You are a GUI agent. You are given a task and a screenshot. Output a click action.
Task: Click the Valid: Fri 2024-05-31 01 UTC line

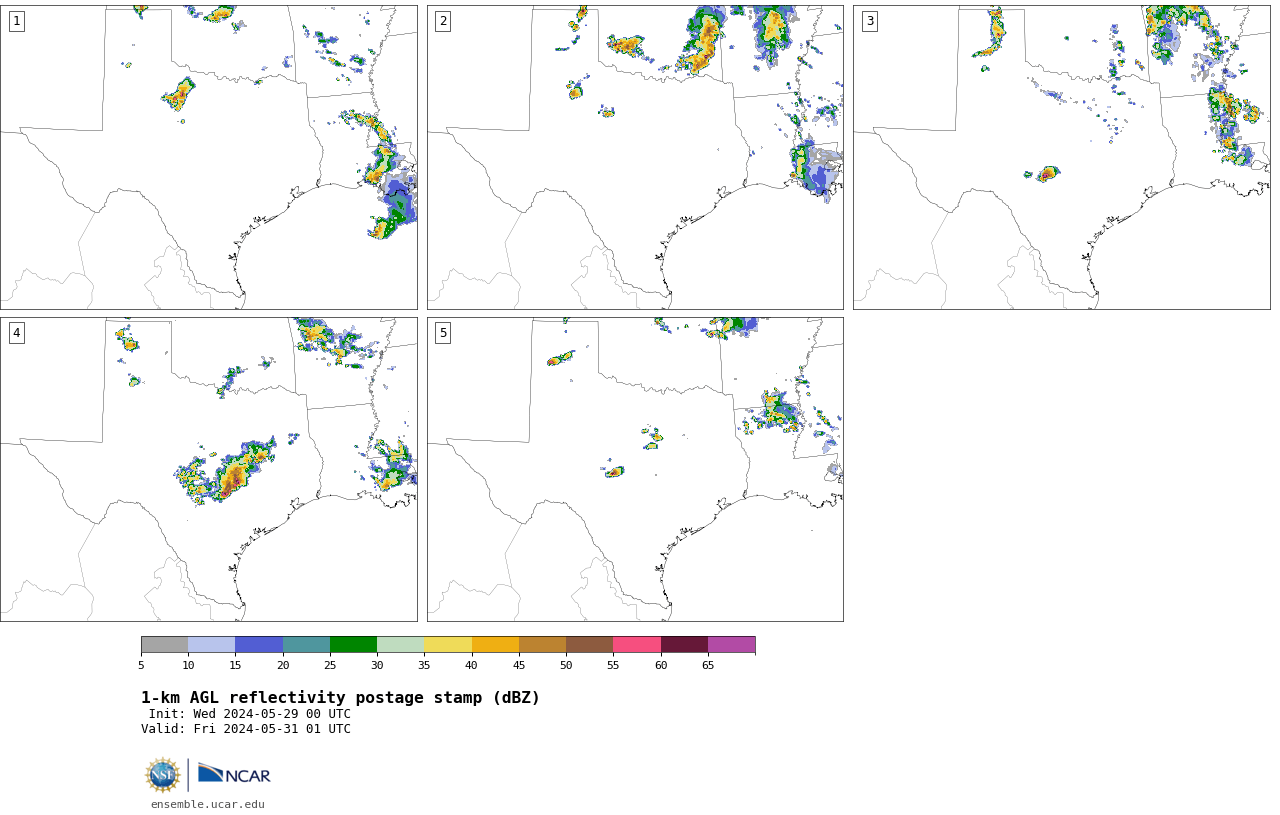[246, 729]
